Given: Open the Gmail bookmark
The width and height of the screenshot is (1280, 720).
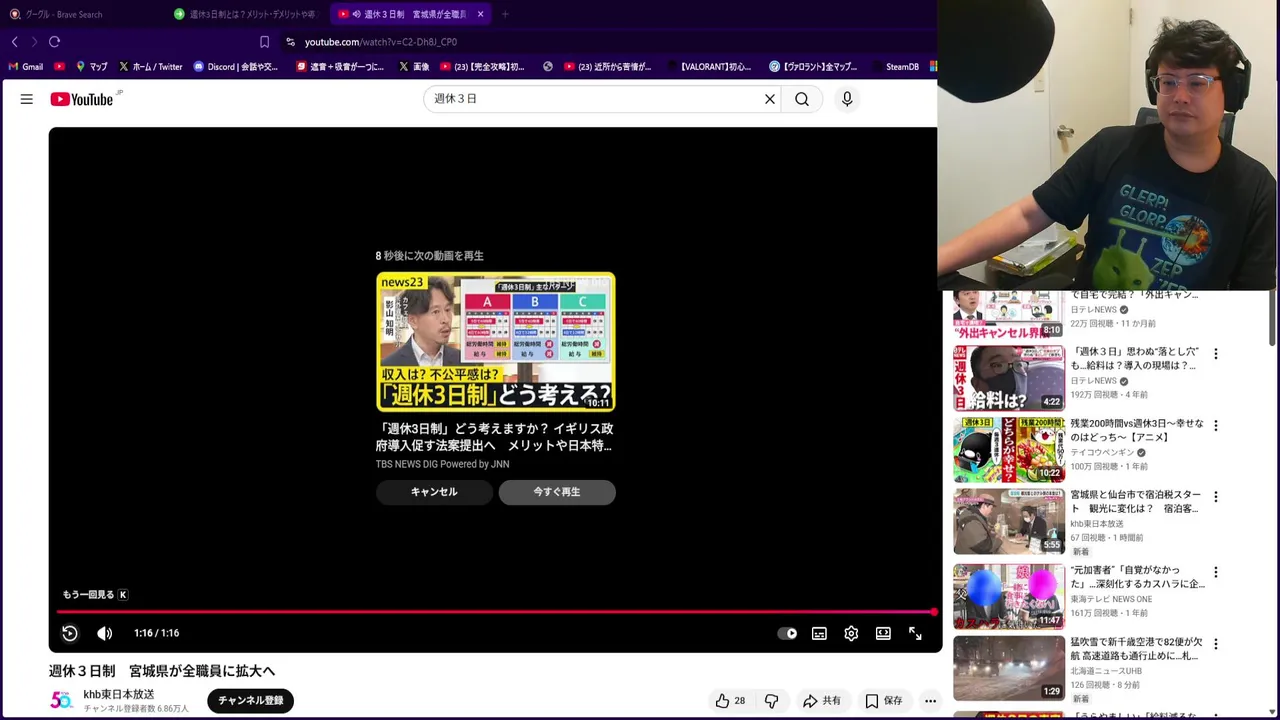Looking at the screenshot, I should (26, 67).
